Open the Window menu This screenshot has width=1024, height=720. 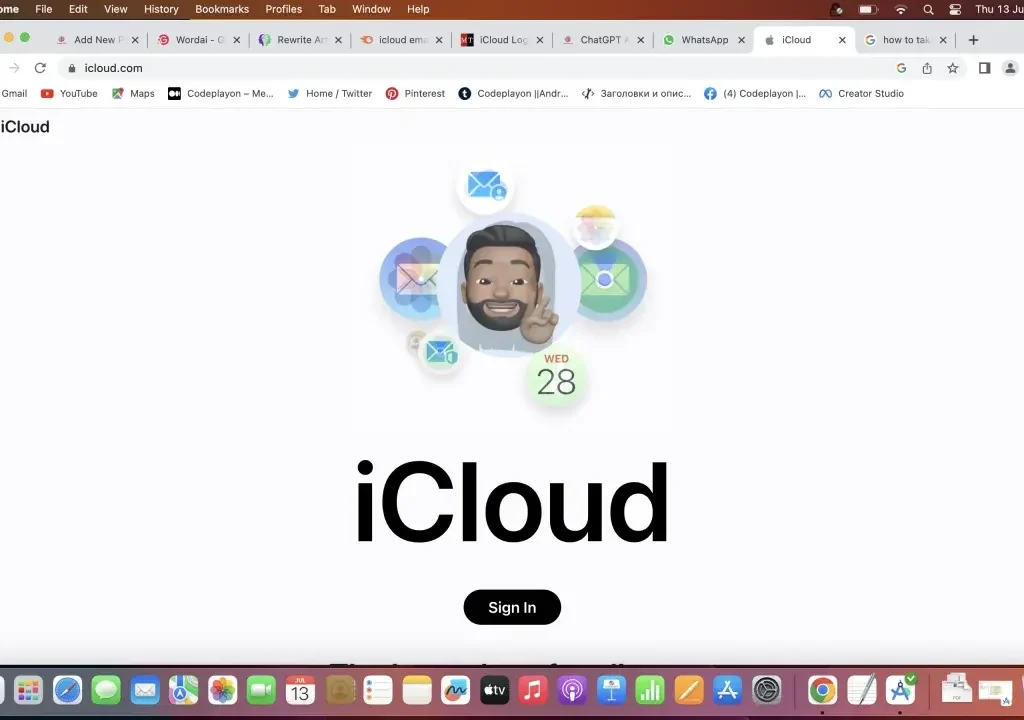(x=371, y=9)
